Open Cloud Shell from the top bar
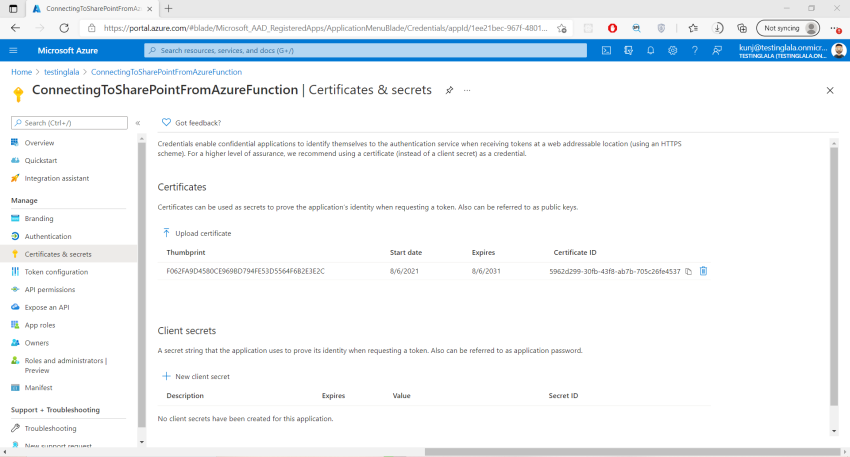 point(606,50)
